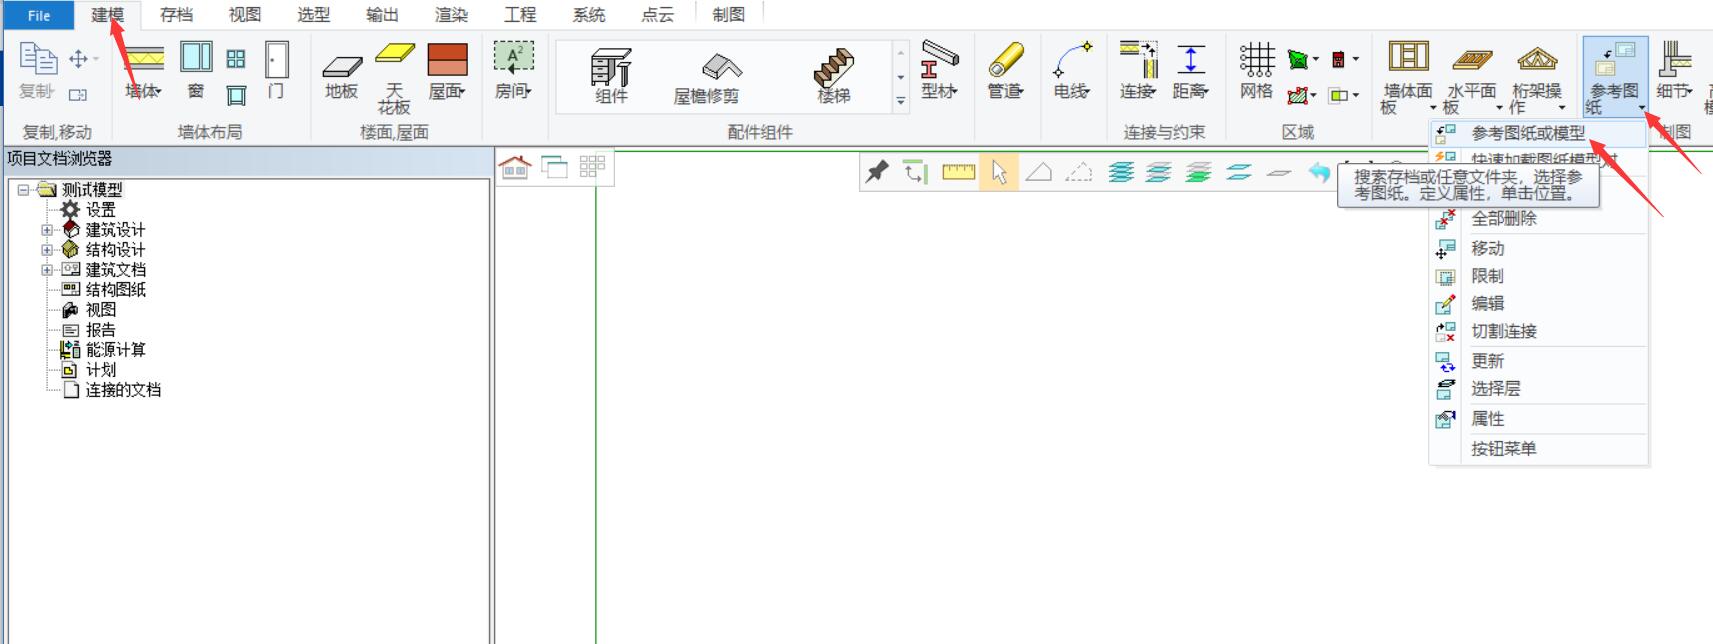Click the blue undo arrow icon

coord(1319,172)
